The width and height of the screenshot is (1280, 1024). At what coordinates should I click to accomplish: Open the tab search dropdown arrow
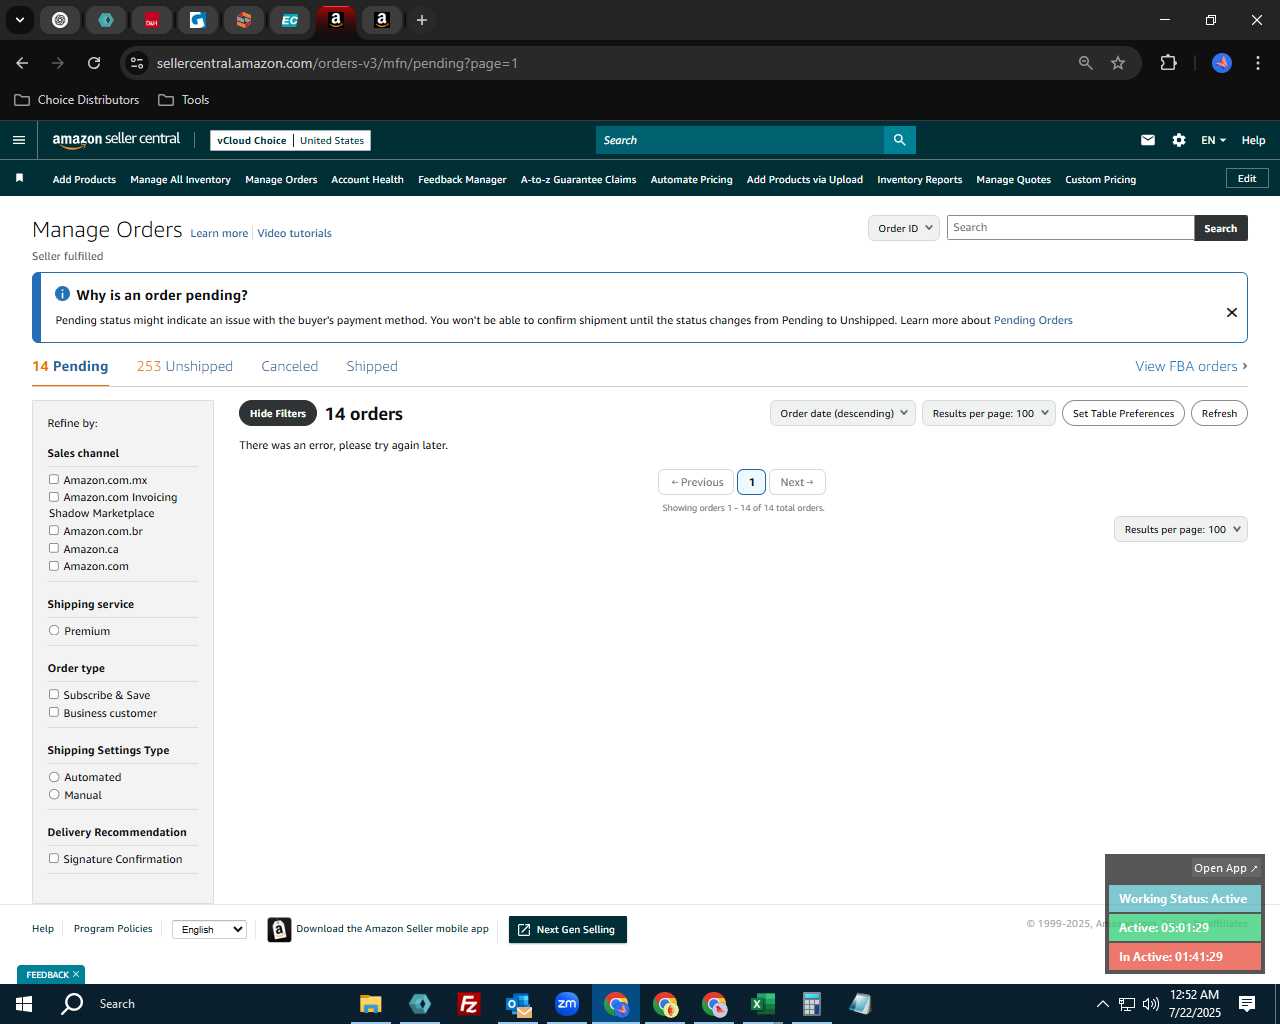19,20
